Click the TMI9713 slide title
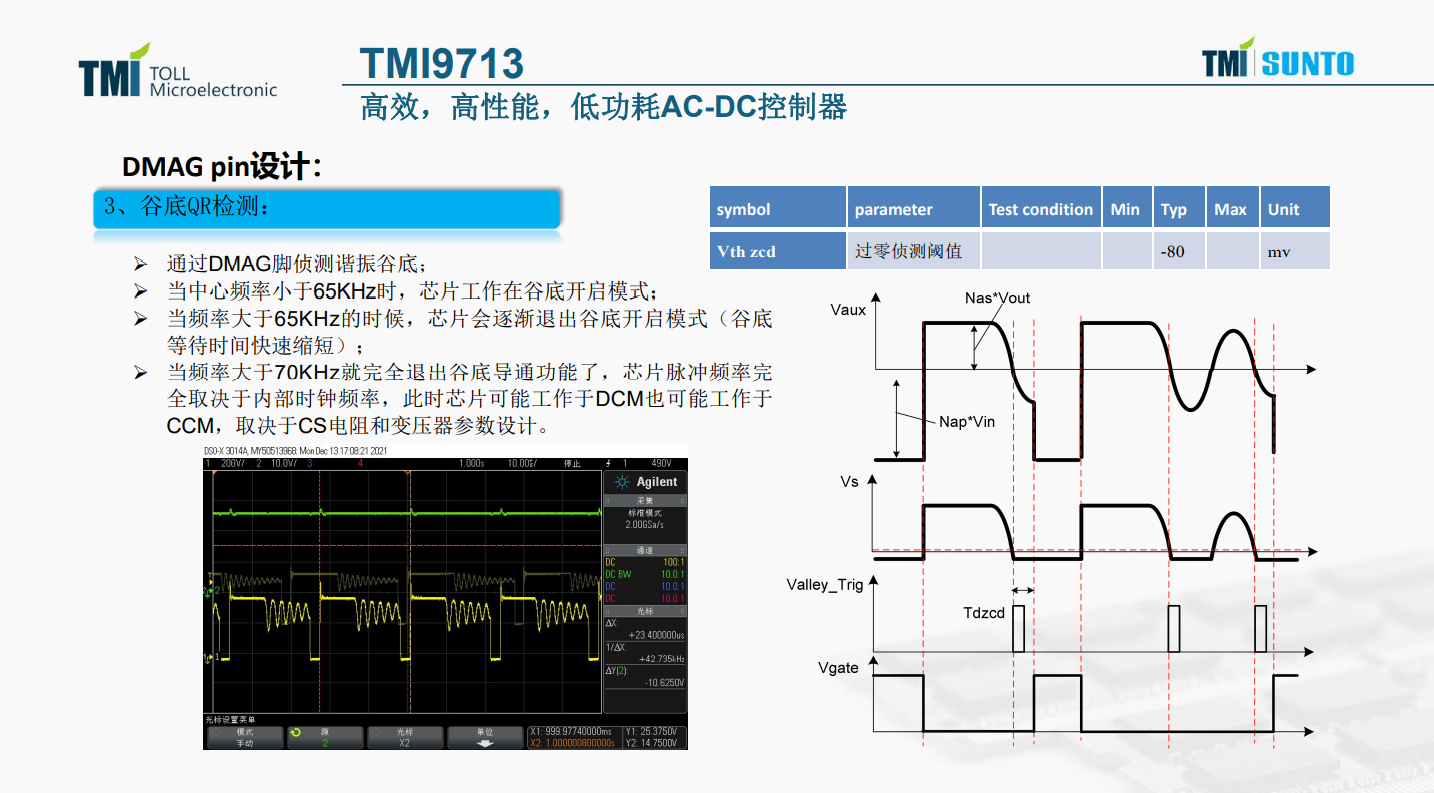 442,64
